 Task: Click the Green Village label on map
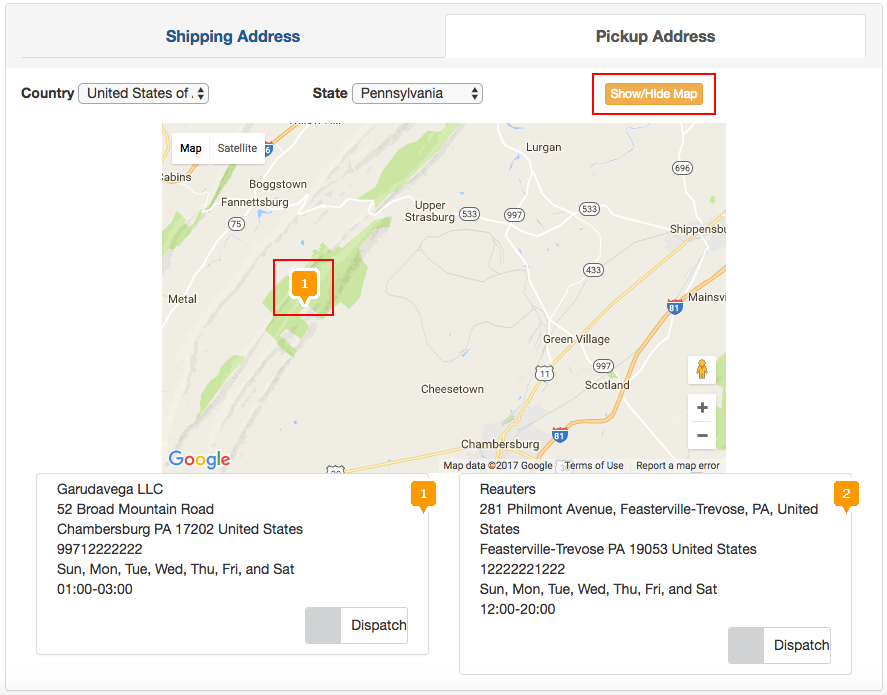click(576, 339)
